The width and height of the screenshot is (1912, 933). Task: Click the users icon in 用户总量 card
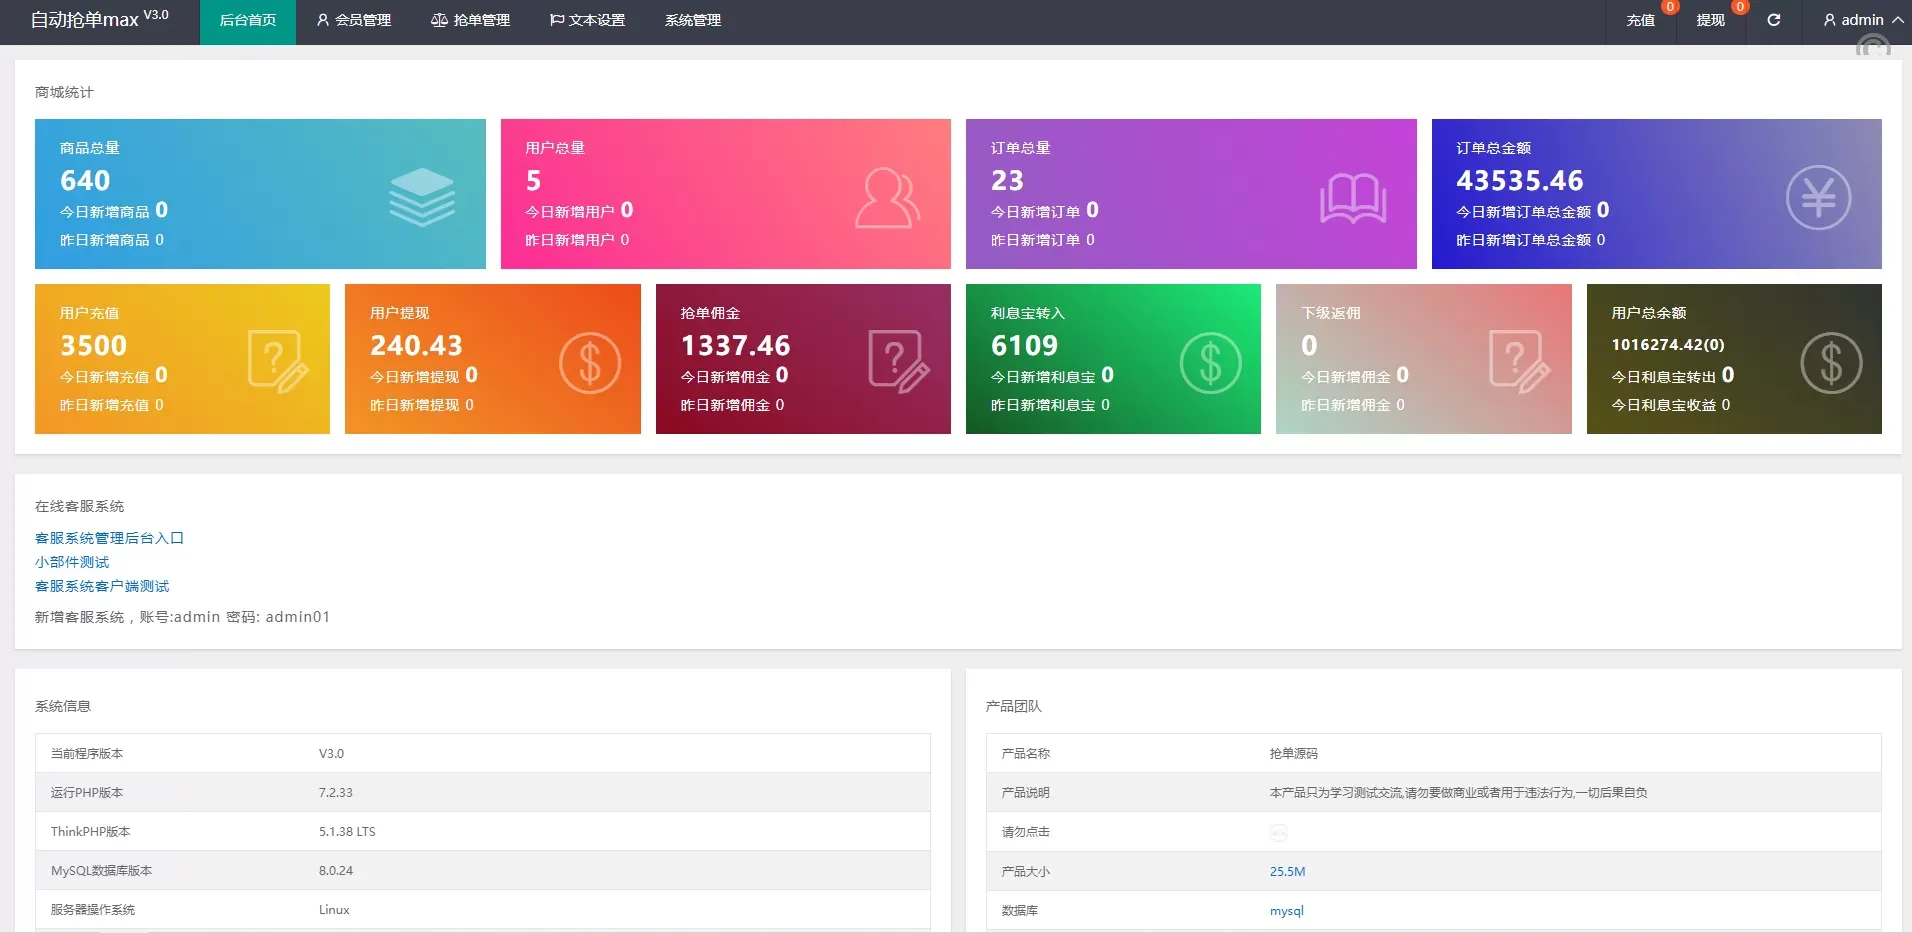(x=886, y=197)
